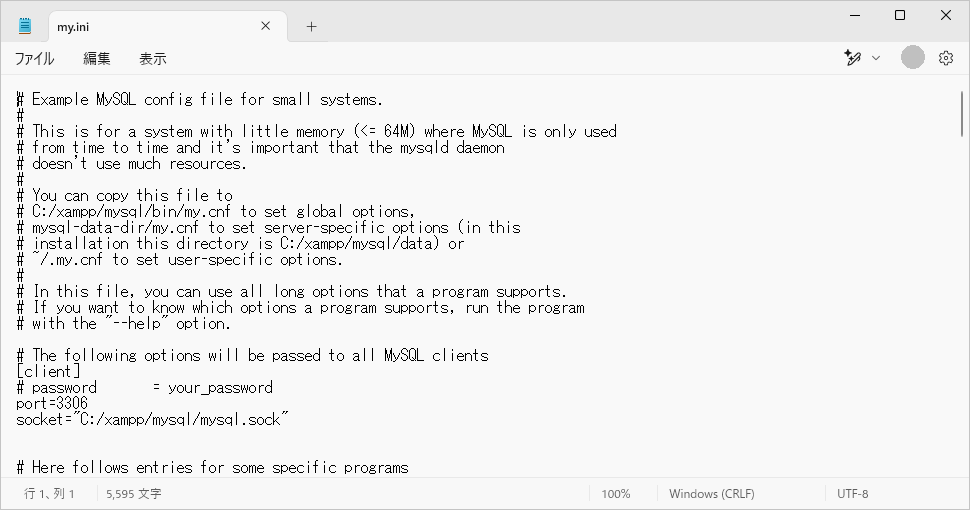Close the my.ini tab
Screen dimensions: 970x510
[265, 27]
